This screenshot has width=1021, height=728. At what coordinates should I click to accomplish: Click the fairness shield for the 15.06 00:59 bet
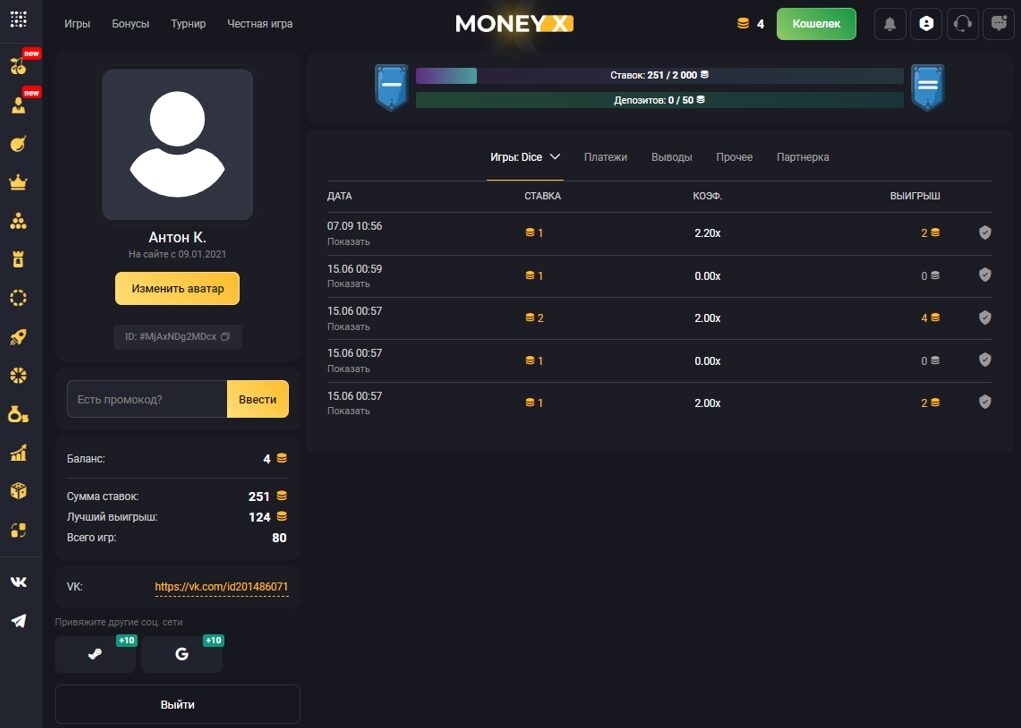tap(985, 275)
